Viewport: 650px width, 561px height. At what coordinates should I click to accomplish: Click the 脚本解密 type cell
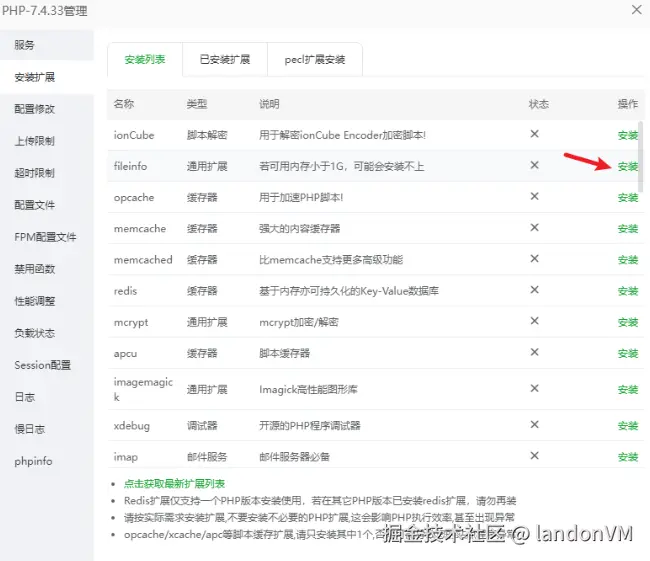coord(207,135)
